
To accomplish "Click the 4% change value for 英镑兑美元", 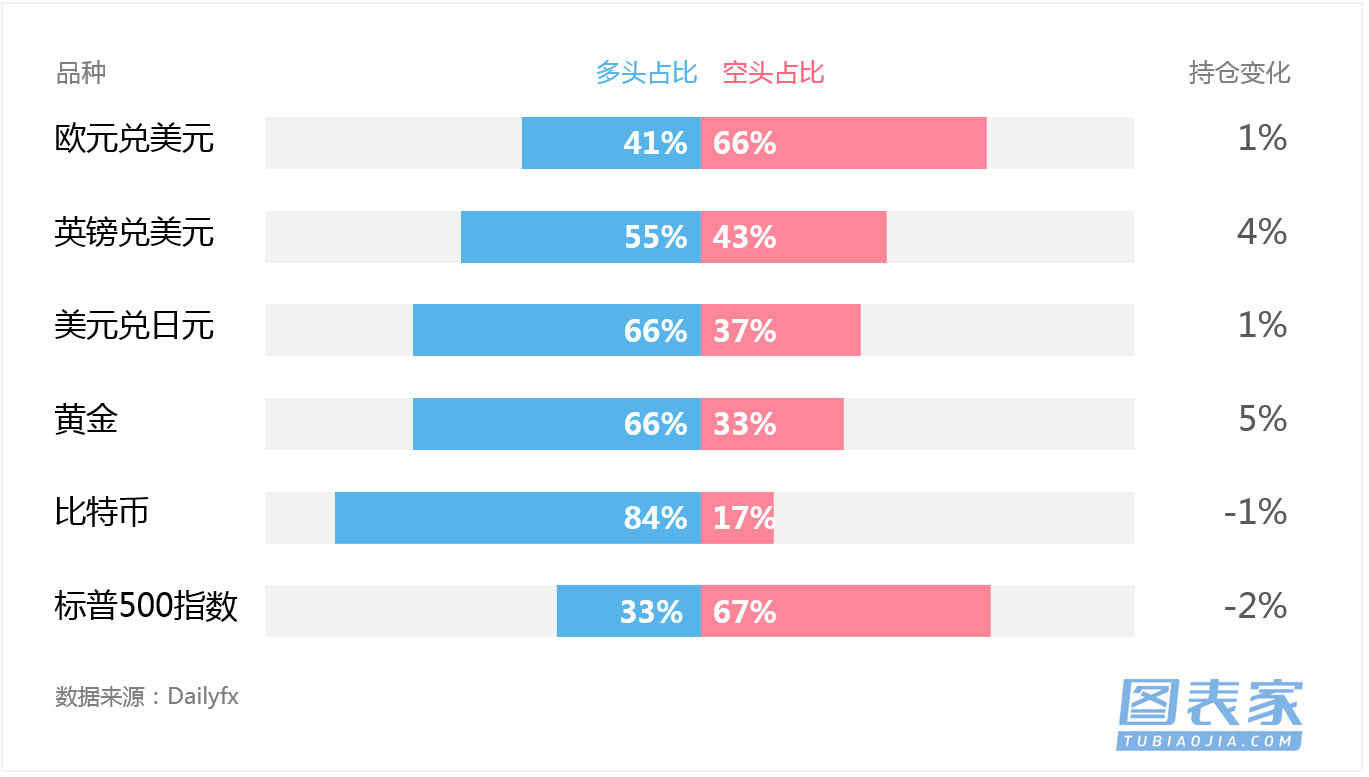I will tap(1262, 232).
